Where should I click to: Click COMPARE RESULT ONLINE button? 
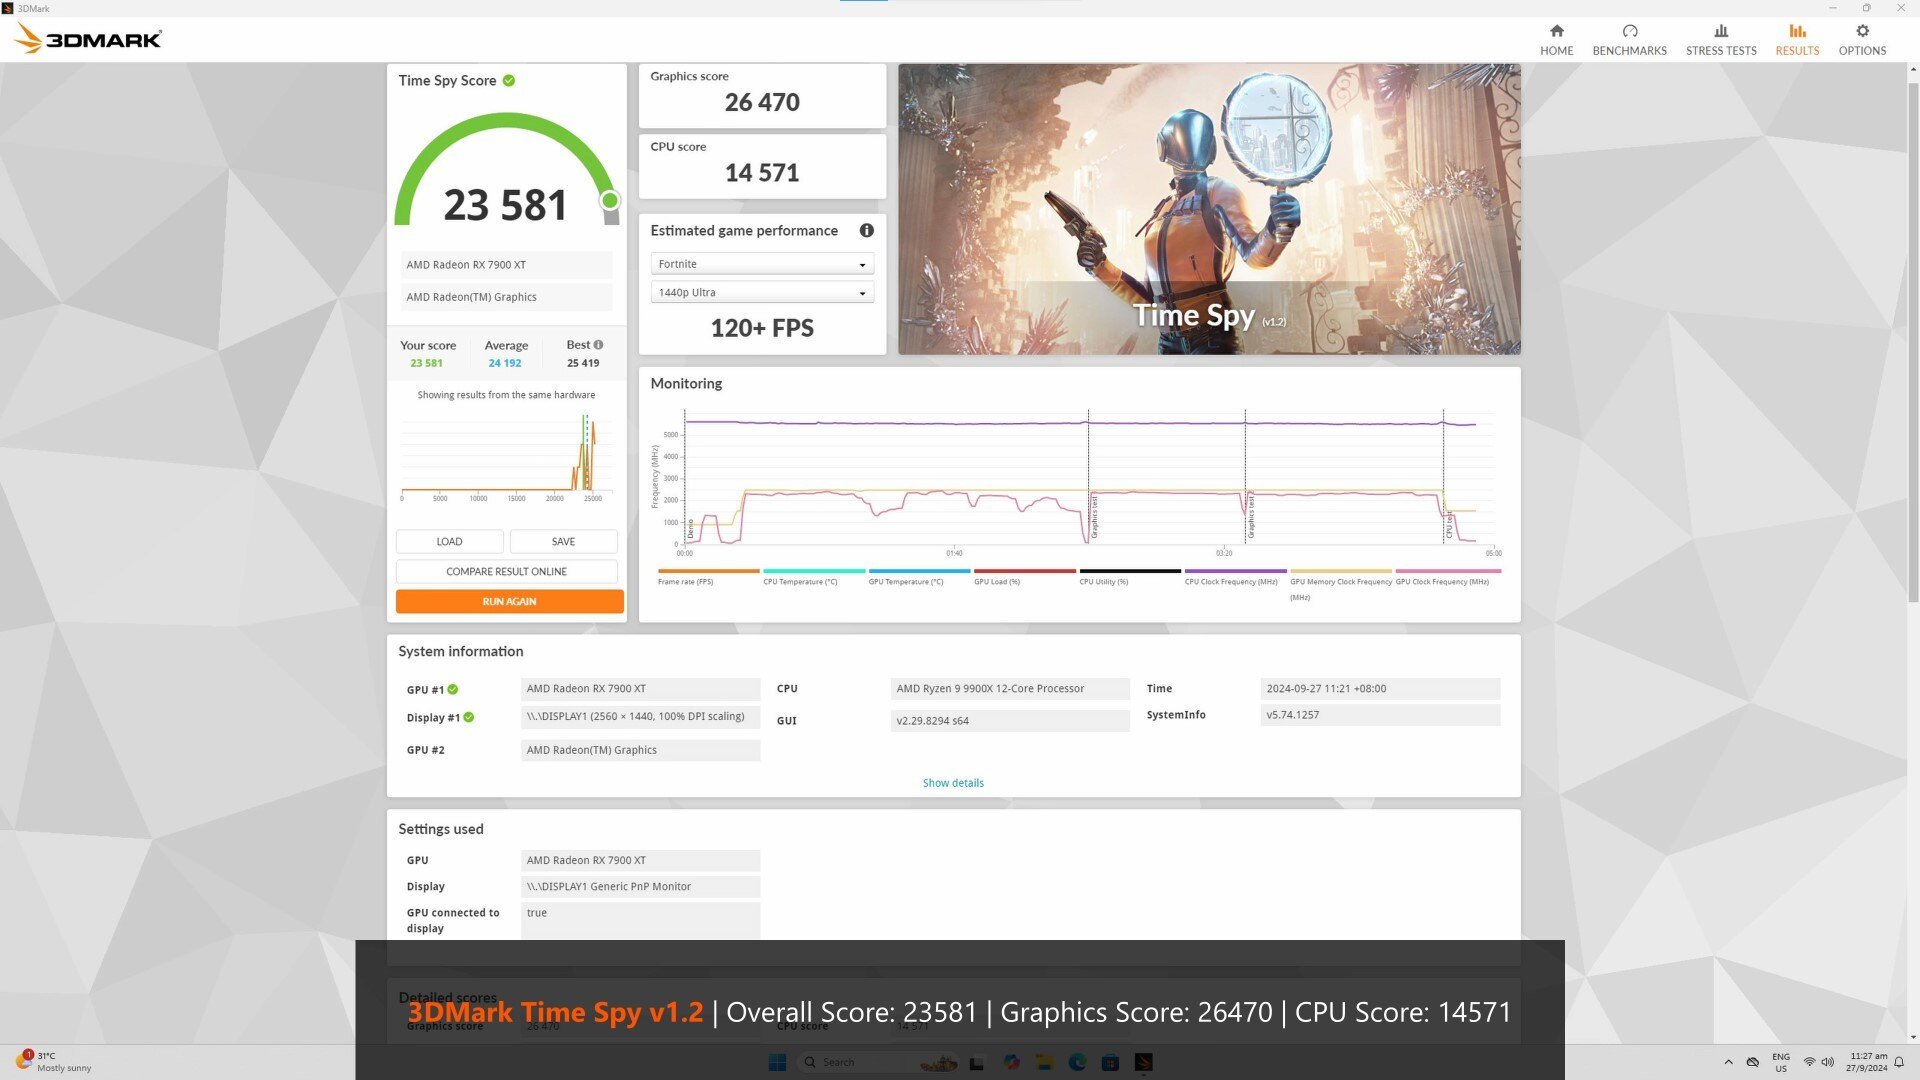coord(506,572)
